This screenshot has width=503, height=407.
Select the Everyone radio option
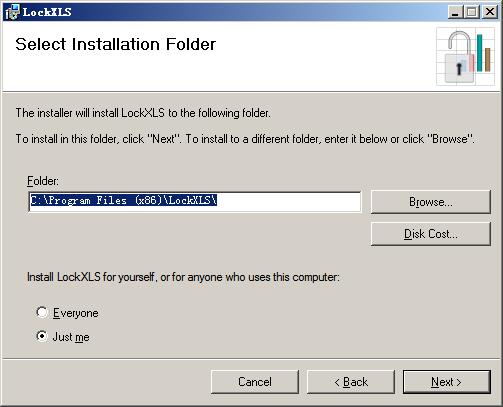click(42, 312)
